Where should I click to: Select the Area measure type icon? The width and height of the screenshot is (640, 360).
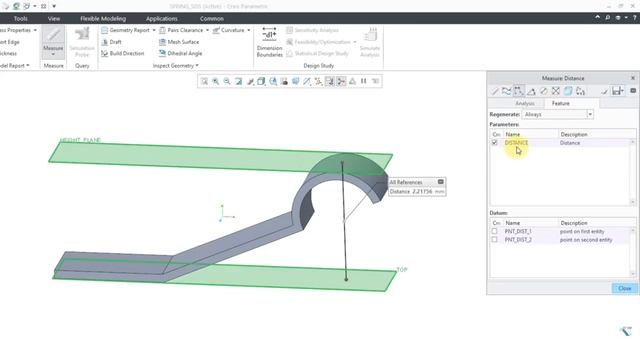point(556,91)
